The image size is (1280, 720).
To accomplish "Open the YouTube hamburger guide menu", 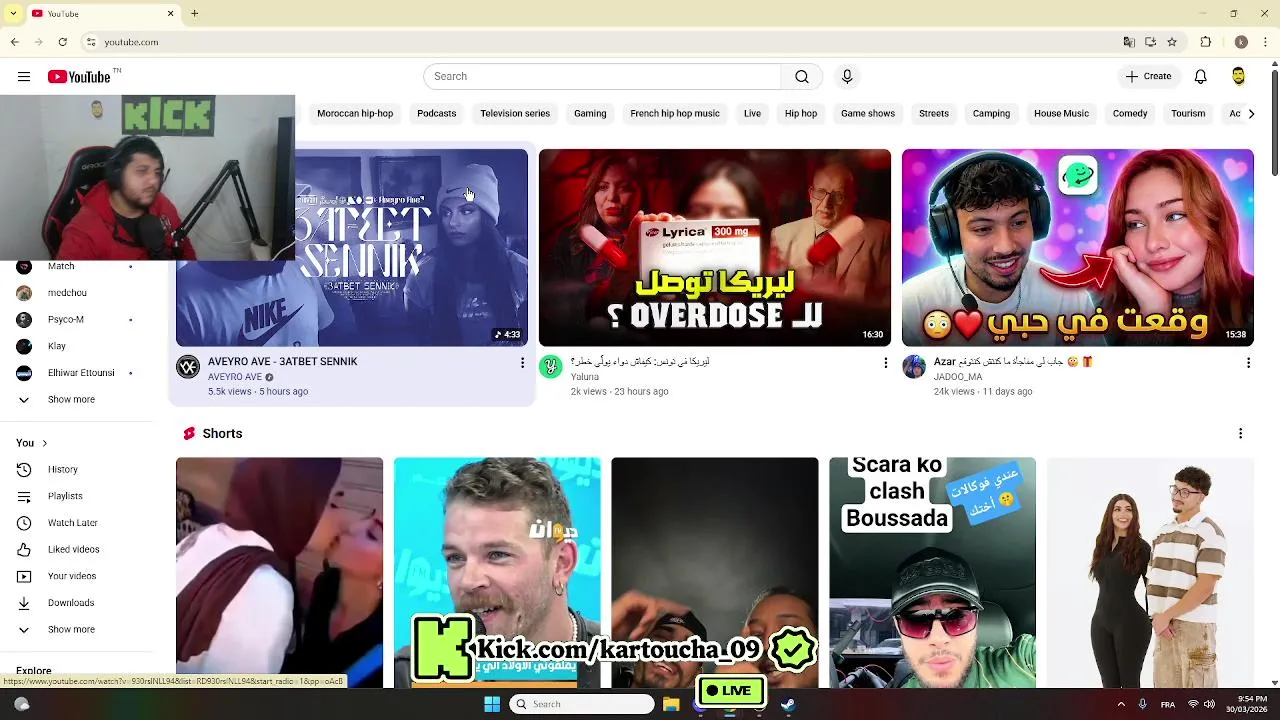I will (x=24, y=77).
